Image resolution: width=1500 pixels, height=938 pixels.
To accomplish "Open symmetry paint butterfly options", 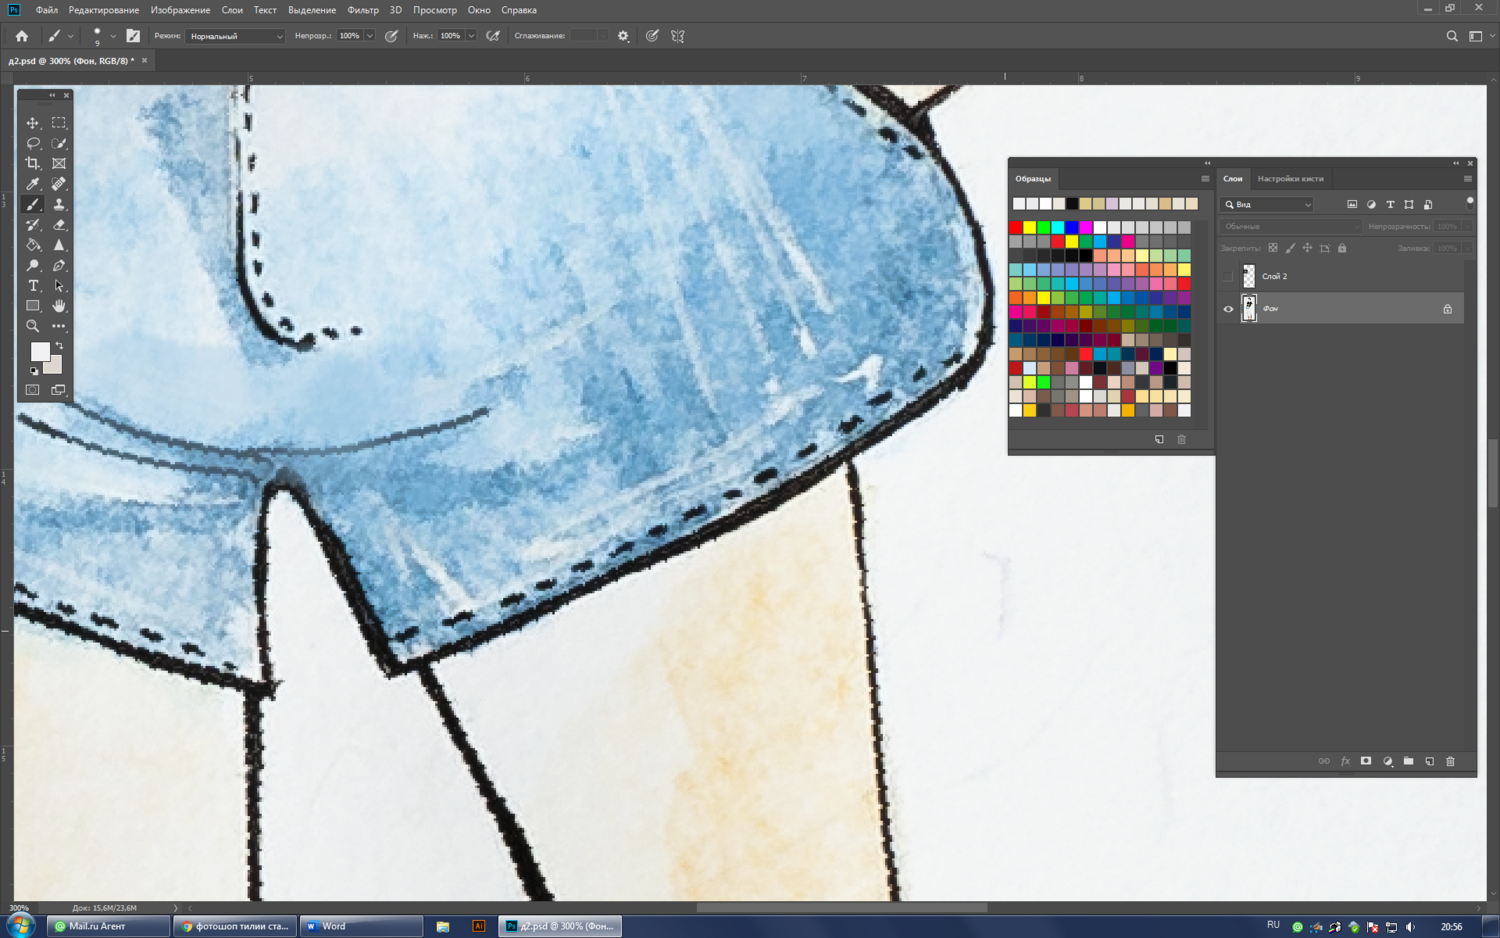I will click(678, 36).
